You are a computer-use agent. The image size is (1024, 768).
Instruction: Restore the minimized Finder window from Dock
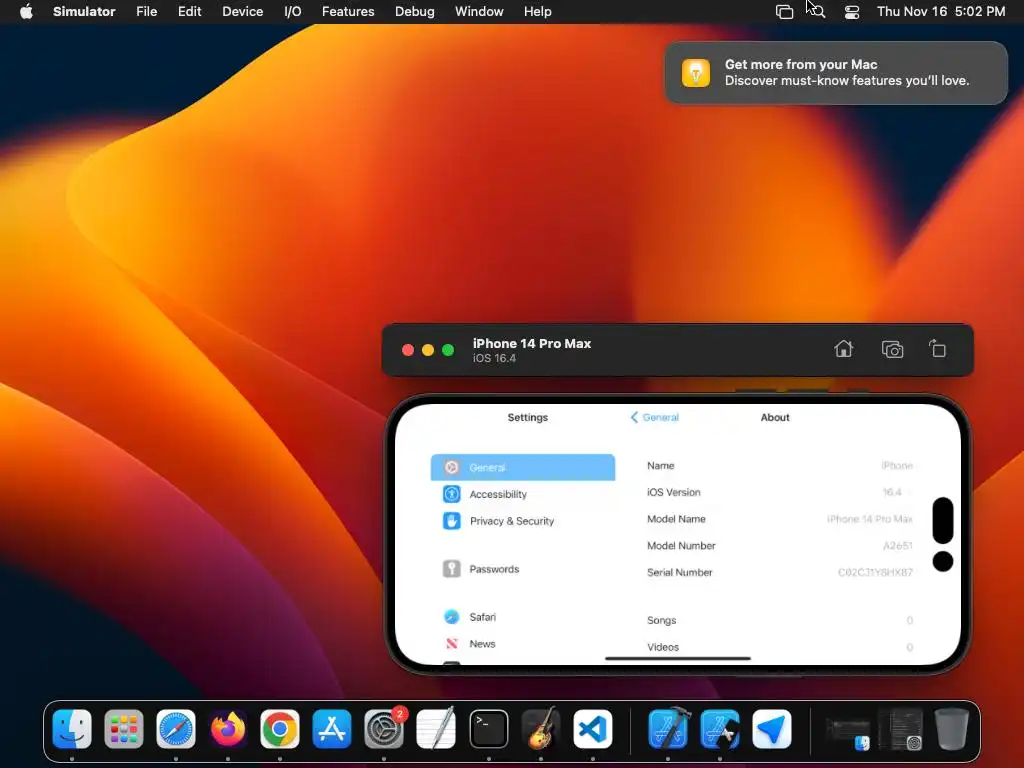tap(848, 733)
